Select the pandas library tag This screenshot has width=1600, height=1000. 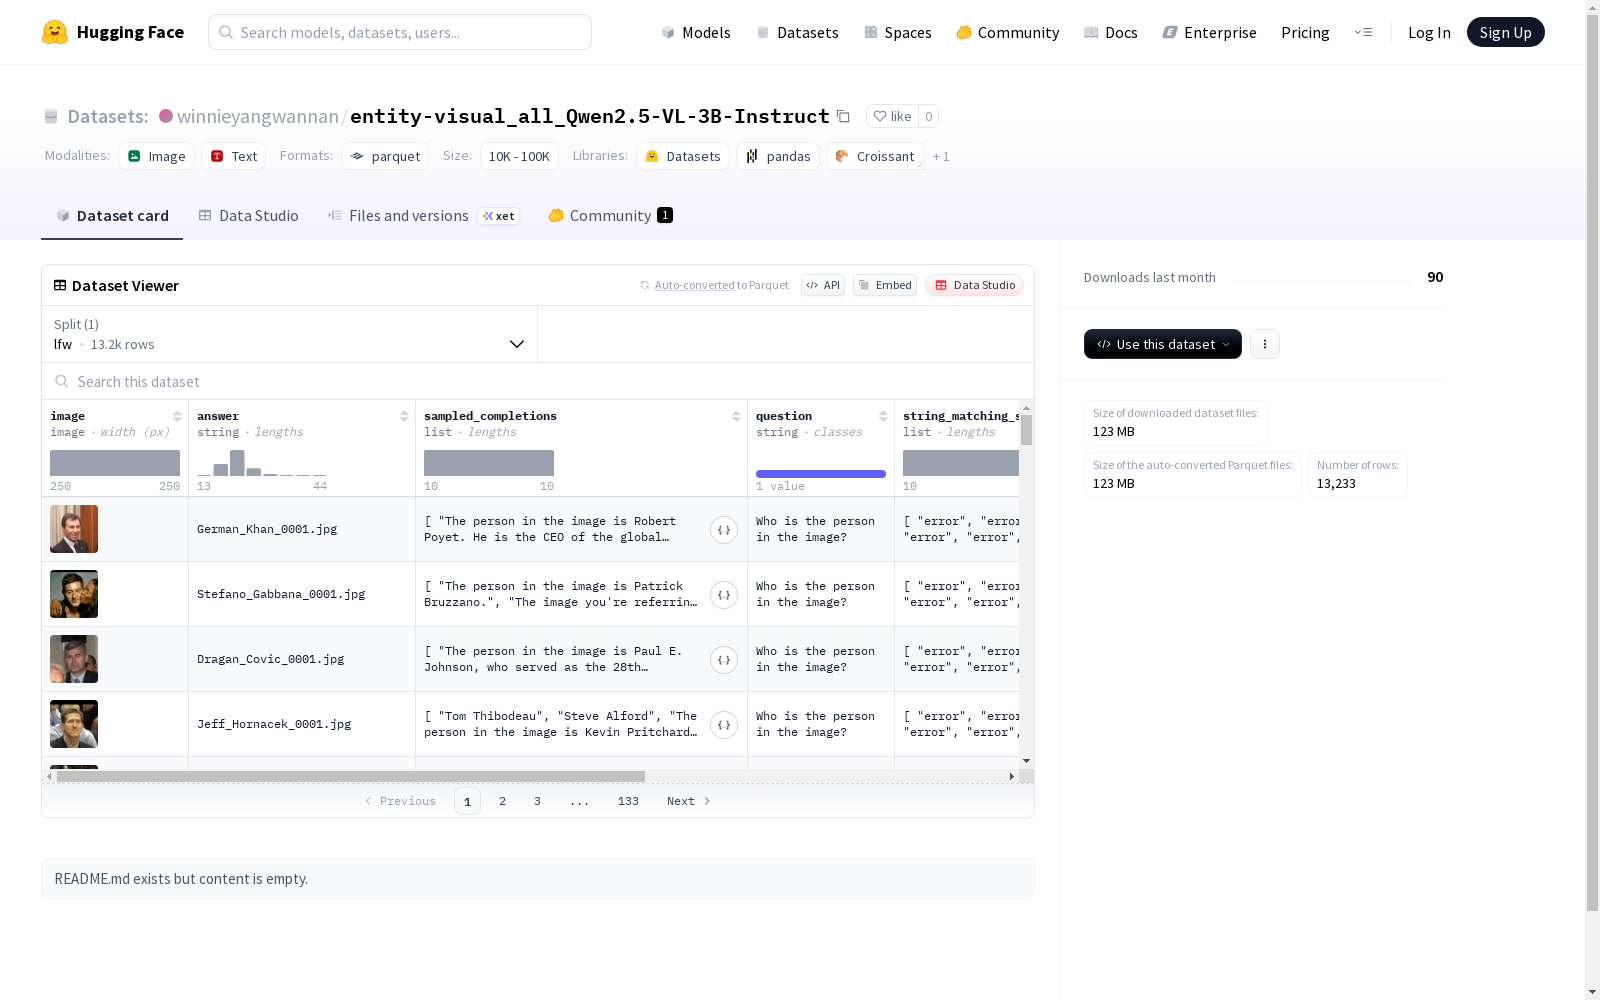(778, 156)
